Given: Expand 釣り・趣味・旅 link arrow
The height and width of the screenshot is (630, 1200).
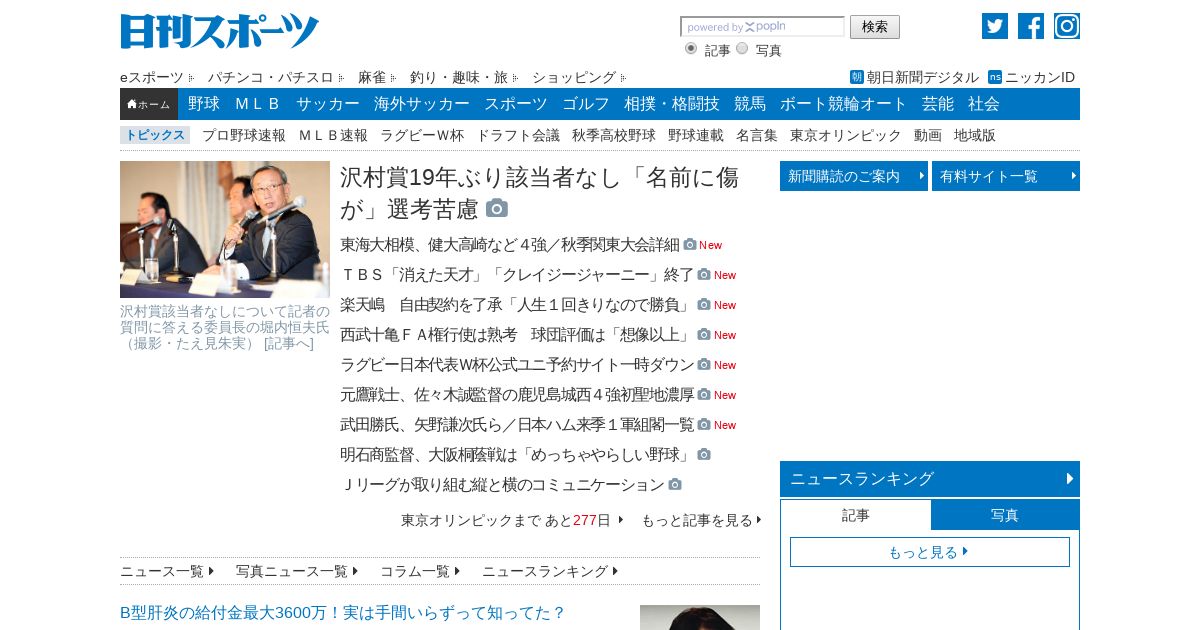Looking at the screenshot, I should 515,78.
